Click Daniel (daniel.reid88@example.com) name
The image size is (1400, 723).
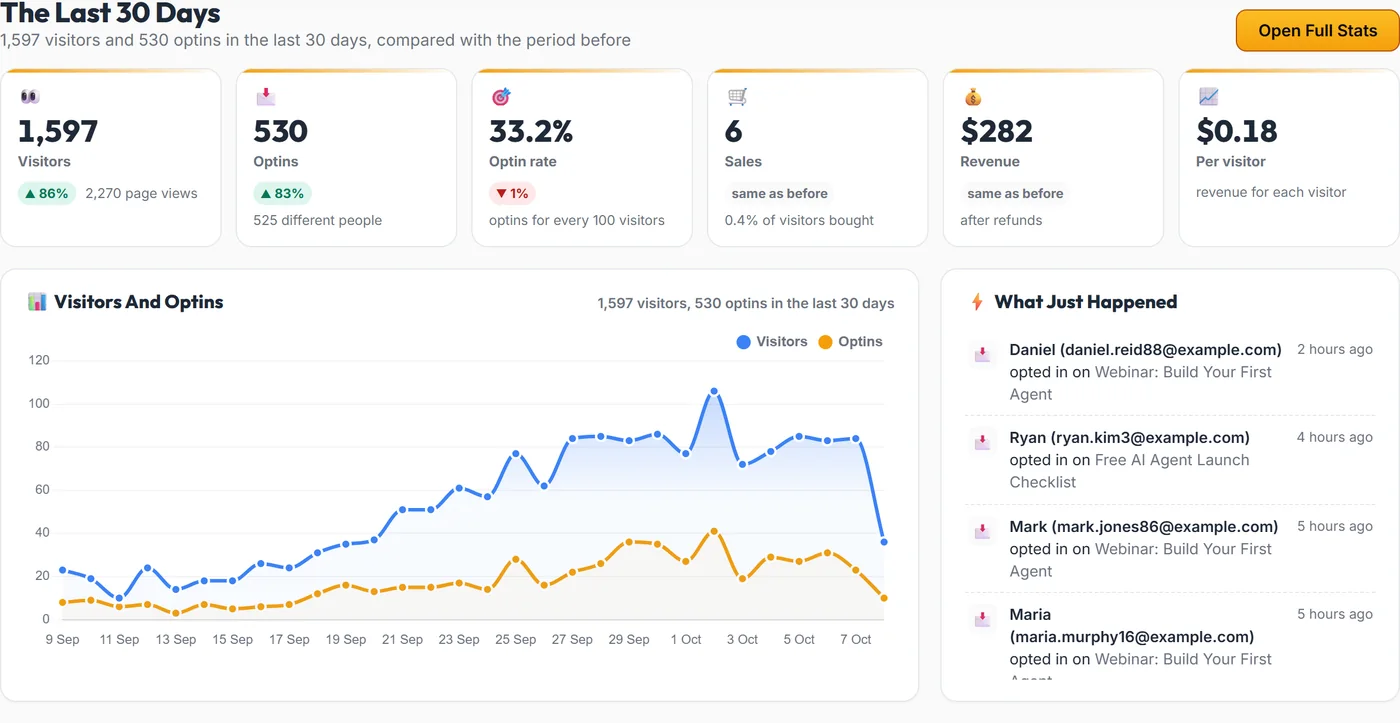[x=1145, y=350]
